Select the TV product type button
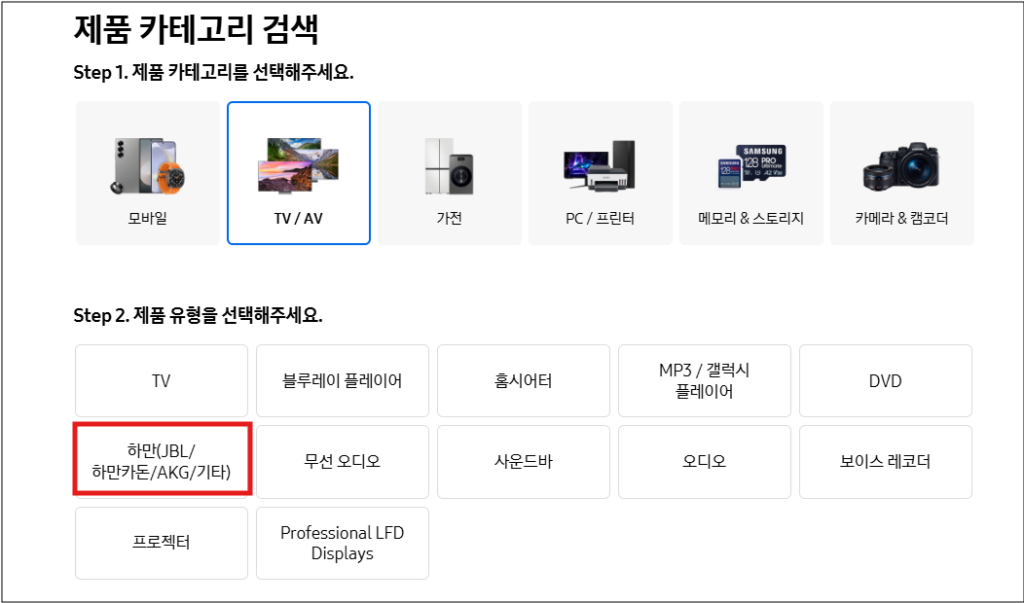Viewport: 1024px width, 603px height. 161,380
